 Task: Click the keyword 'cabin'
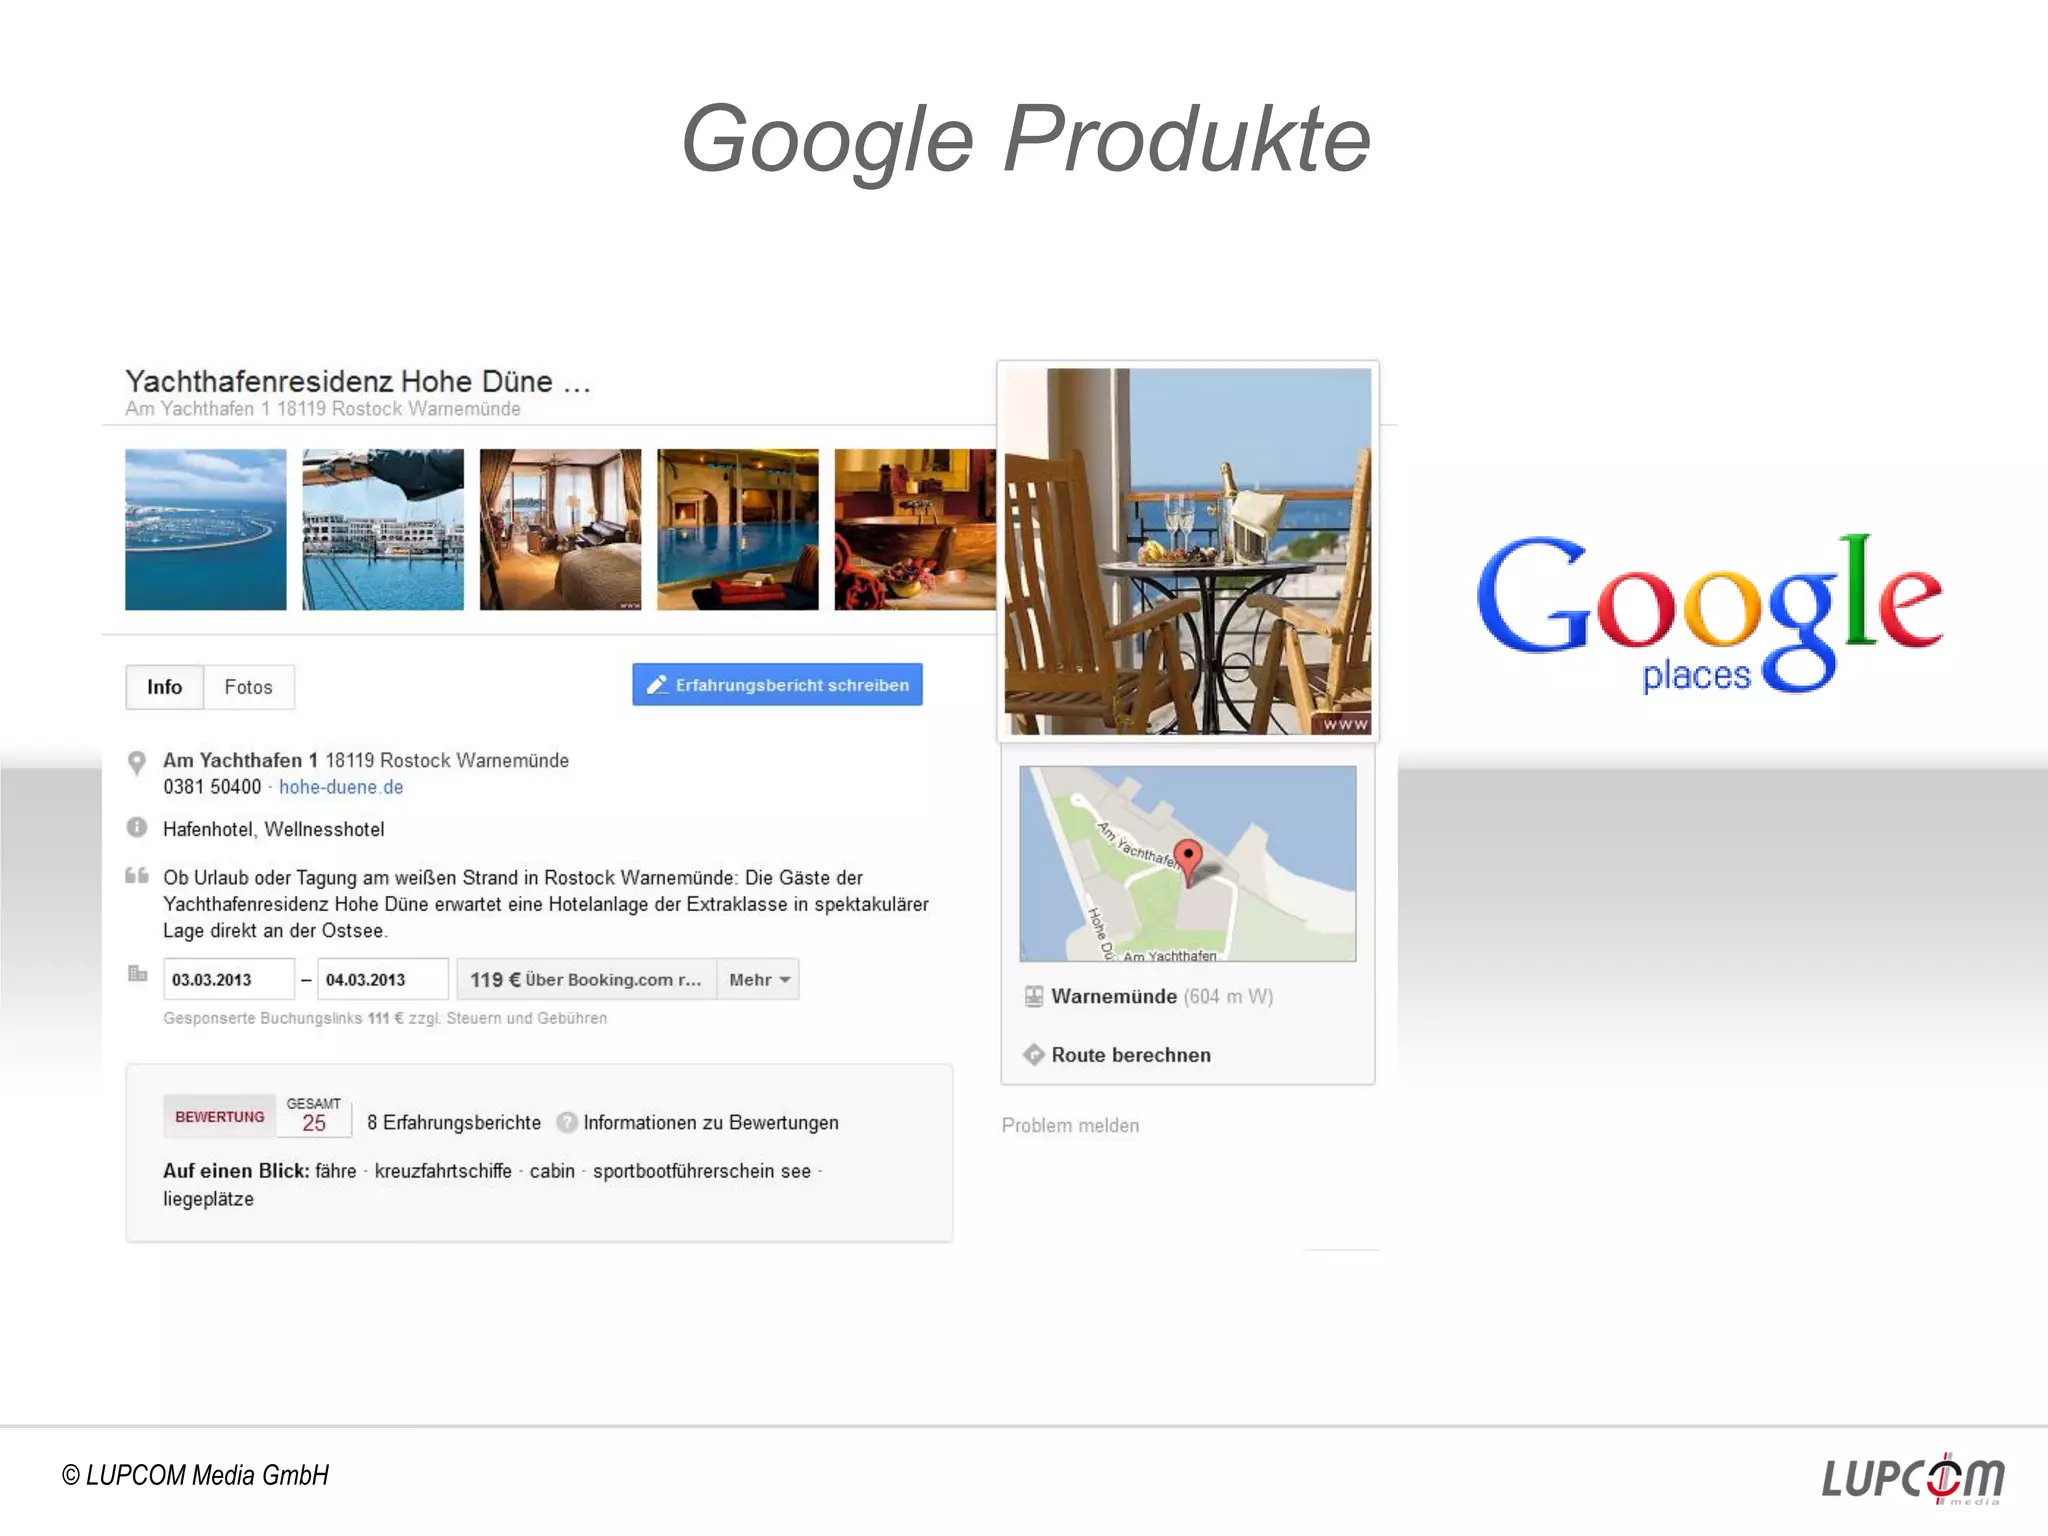pyautogui.click(x=552, y=1170)
